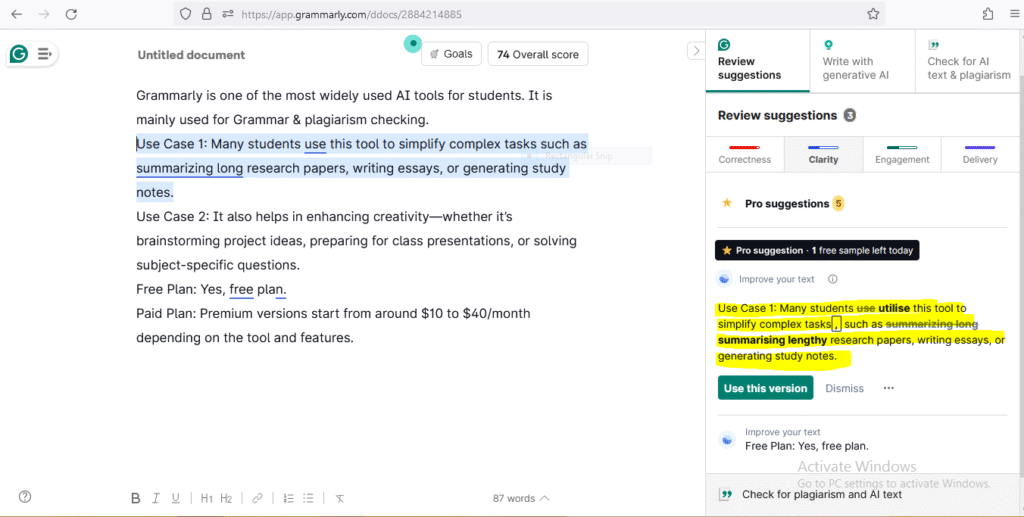
Task: Click the shield tracking protection icon
Action: pos(185,14)
